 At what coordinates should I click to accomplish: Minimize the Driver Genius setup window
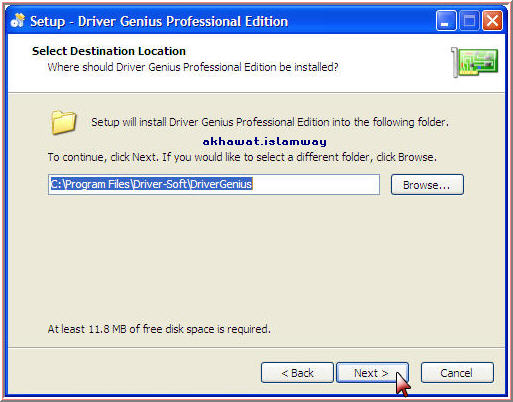(x=446, y=21)
